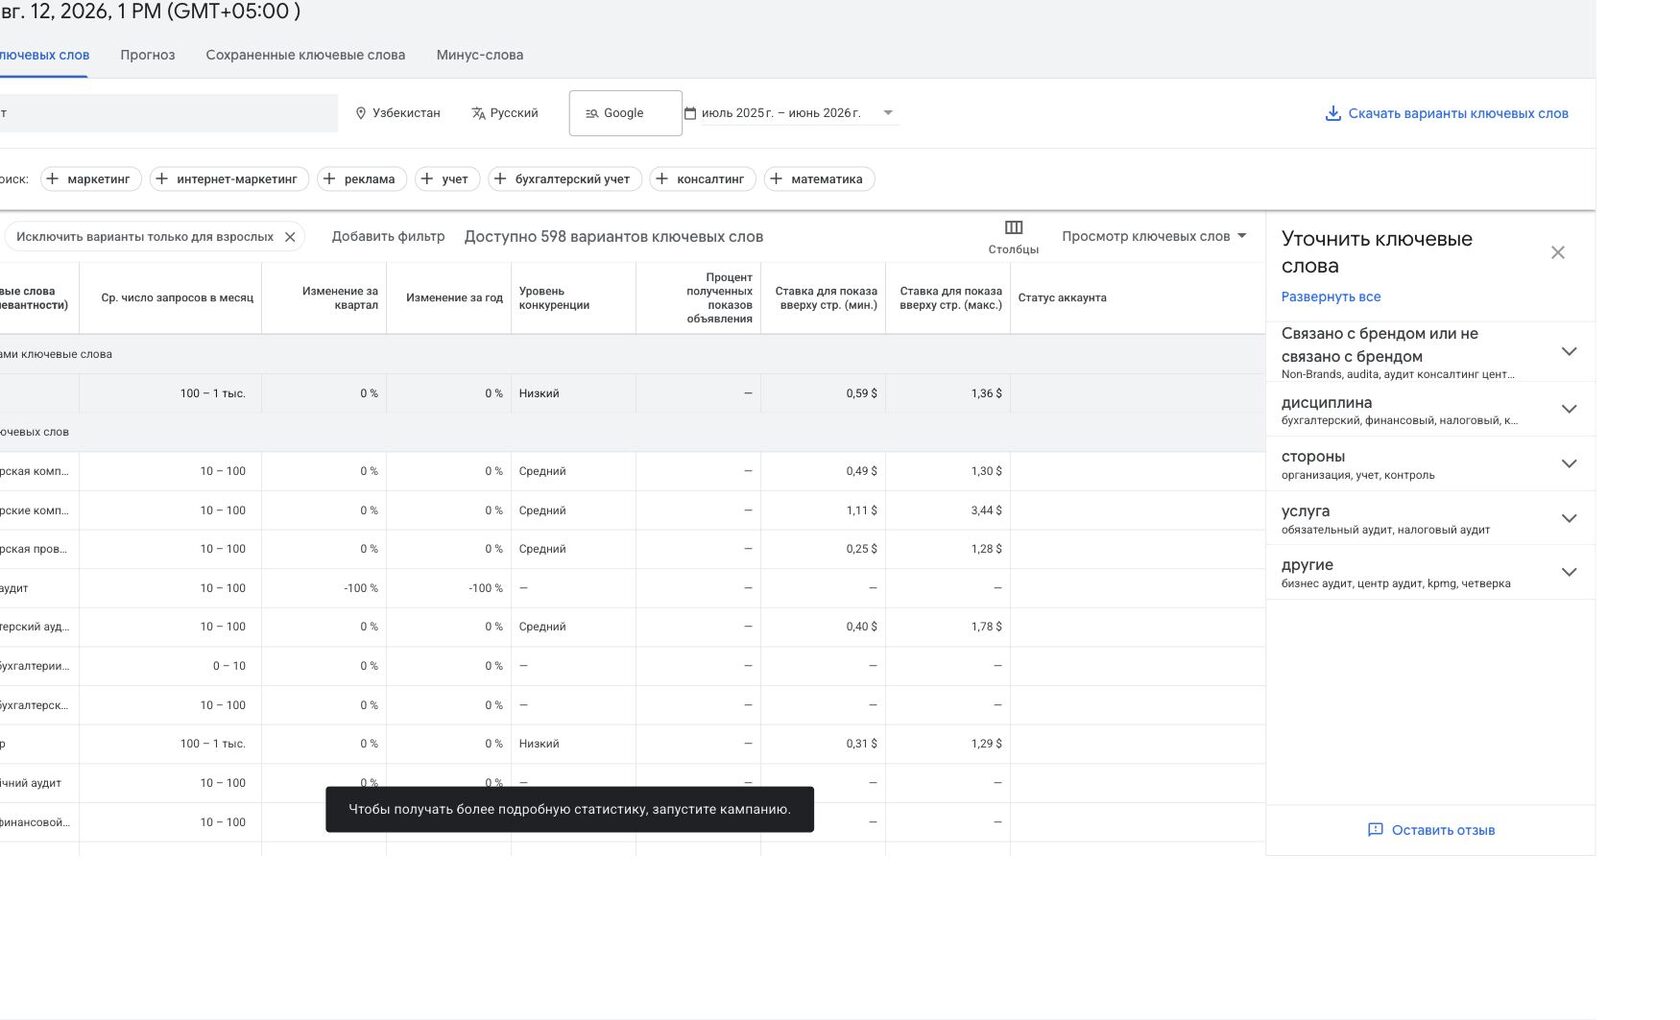Image resolution: width=1680 pixels, height=1020 pixels.
Task: Add интернет-маркетинг suggestion chip
Action: click(x=229, y=179)
